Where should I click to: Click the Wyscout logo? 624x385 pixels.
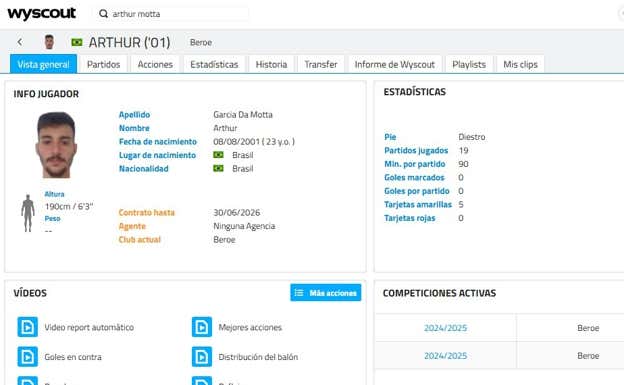(41, 13)
